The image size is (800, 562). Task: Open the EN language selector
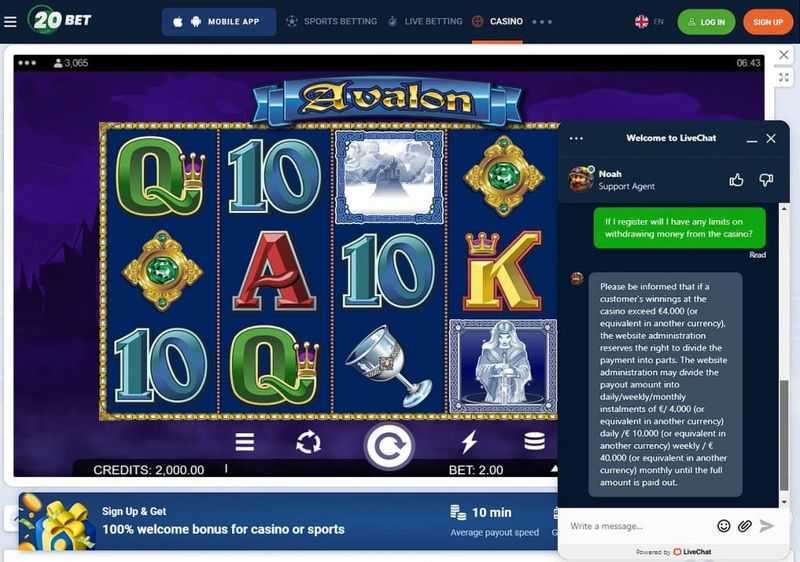tap(649, 21)
